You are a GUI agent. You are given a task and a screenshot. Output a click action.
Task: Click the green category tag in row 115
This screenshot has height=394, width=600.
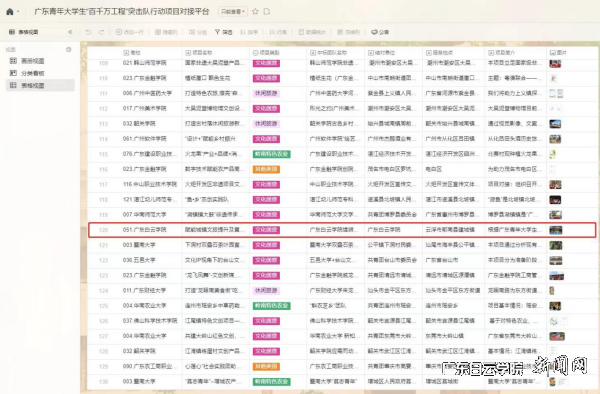coord(271,154)
